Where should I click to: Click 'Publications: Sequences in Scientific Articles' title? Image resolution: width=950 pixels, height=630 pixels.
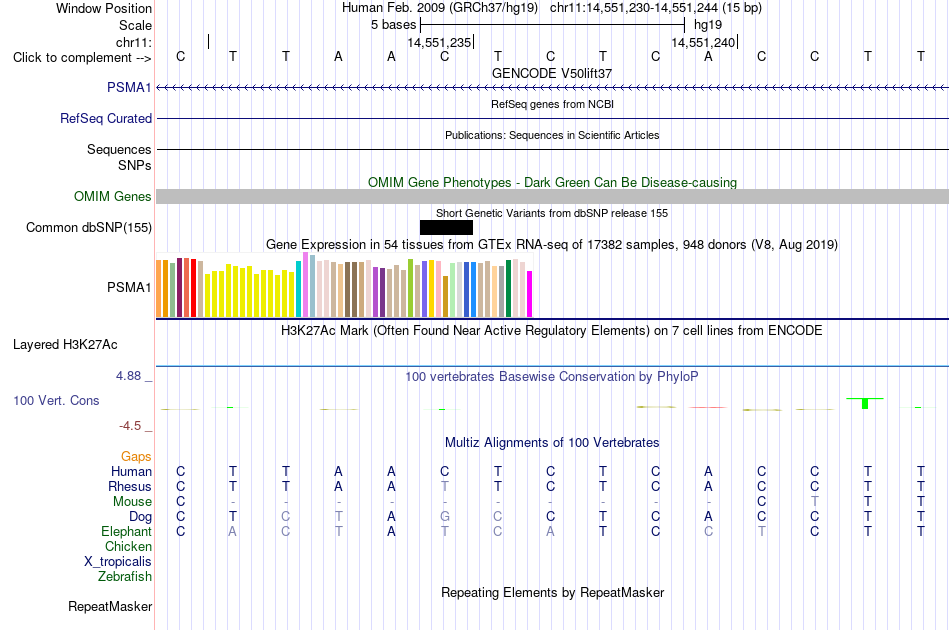552,135
